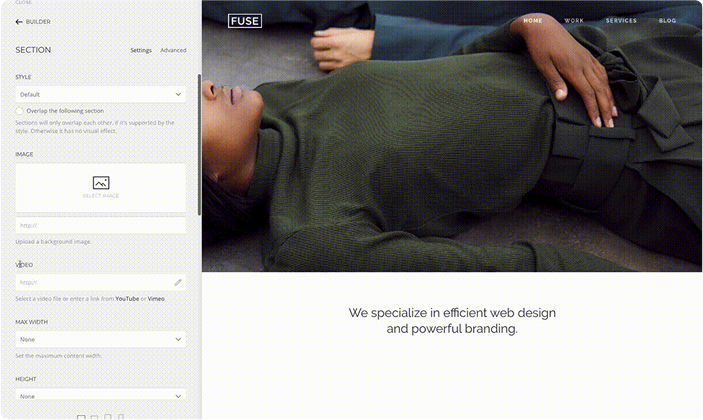The image size is (703, 420).
Task: Switch preview to phone portrait icon
Action: coord(121,417)
